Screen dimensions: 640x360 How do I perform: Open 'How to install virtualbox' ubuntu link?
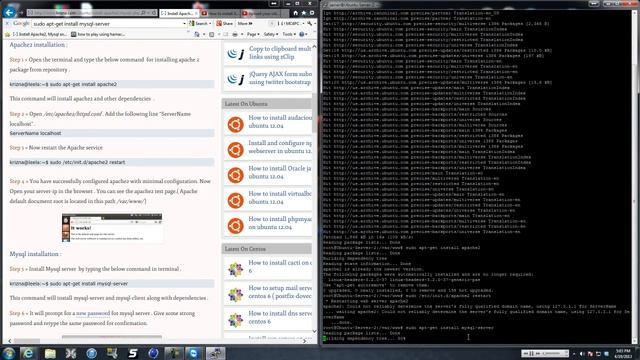[280, 198]
